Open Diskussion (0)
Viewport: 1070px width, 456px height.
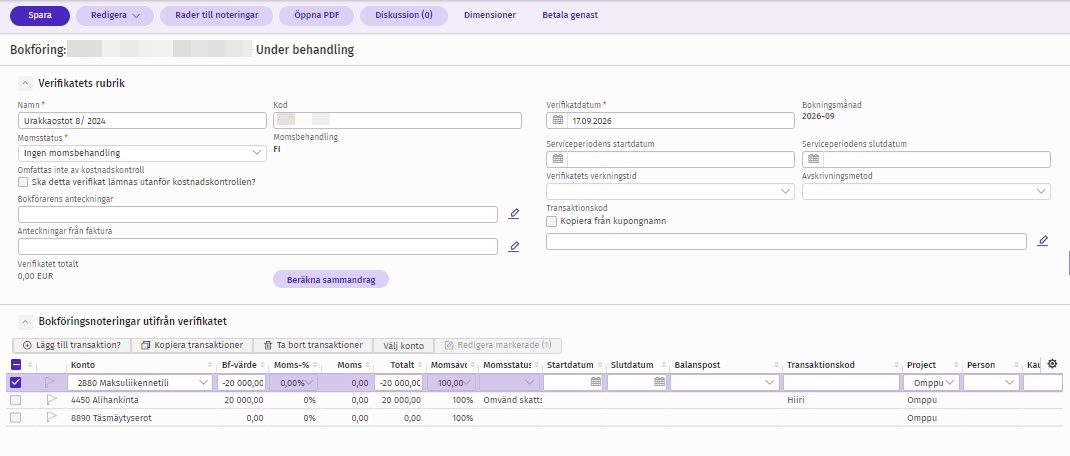click(403, 15)
